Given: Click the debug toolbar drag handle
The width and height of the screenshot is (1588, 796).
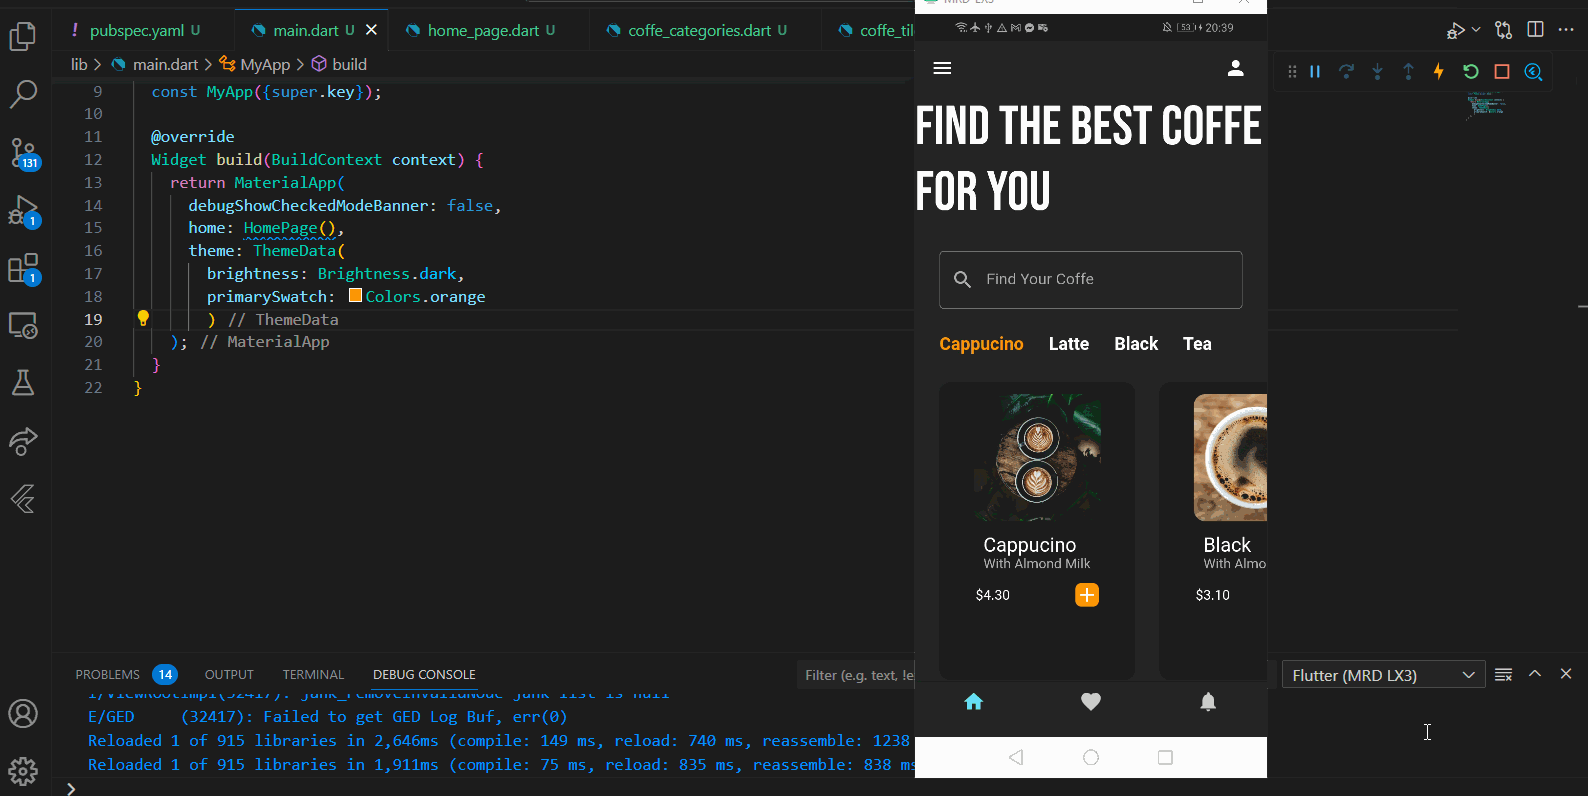Looking at the screenshot, I should (1292, 71).
